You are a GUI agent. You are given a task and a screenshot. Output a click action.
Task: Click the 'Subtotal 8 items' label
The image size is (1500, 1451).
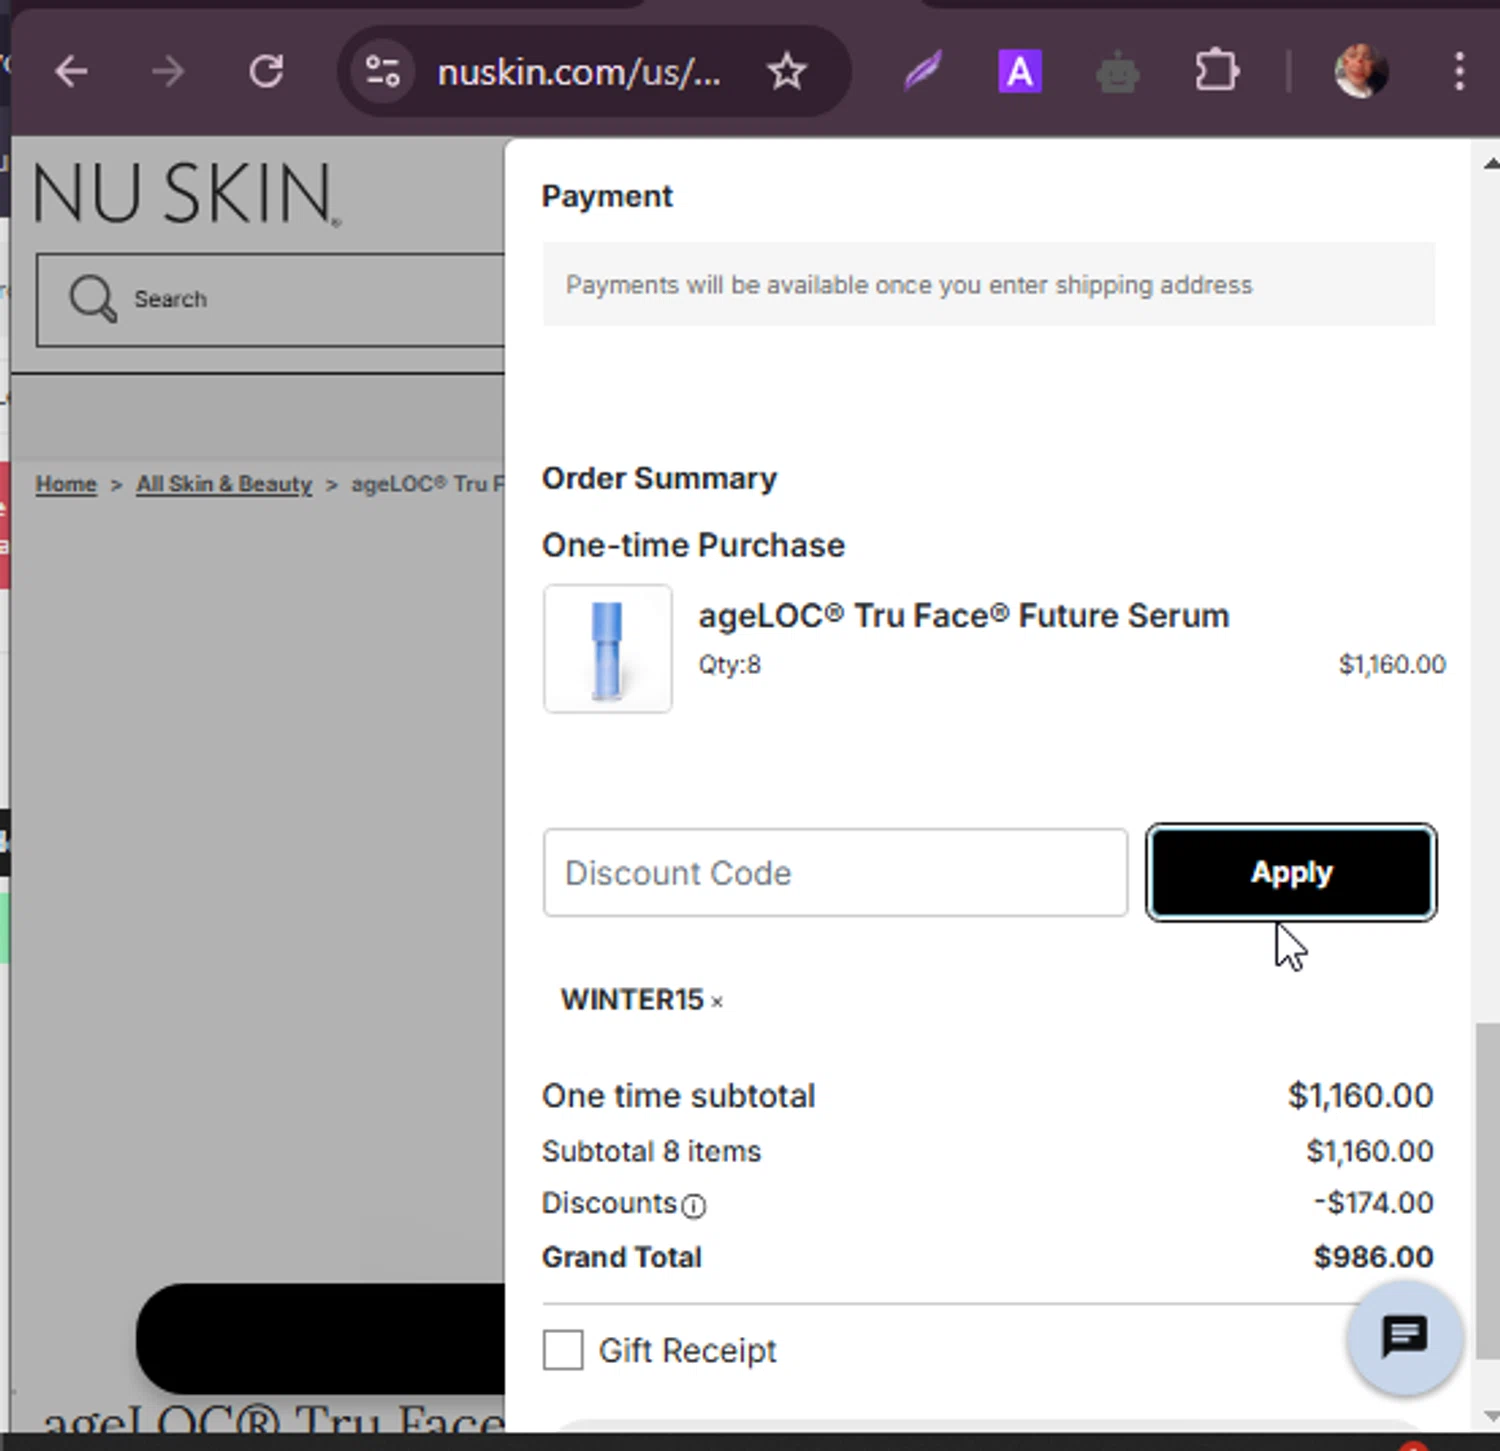[651, 1152]
